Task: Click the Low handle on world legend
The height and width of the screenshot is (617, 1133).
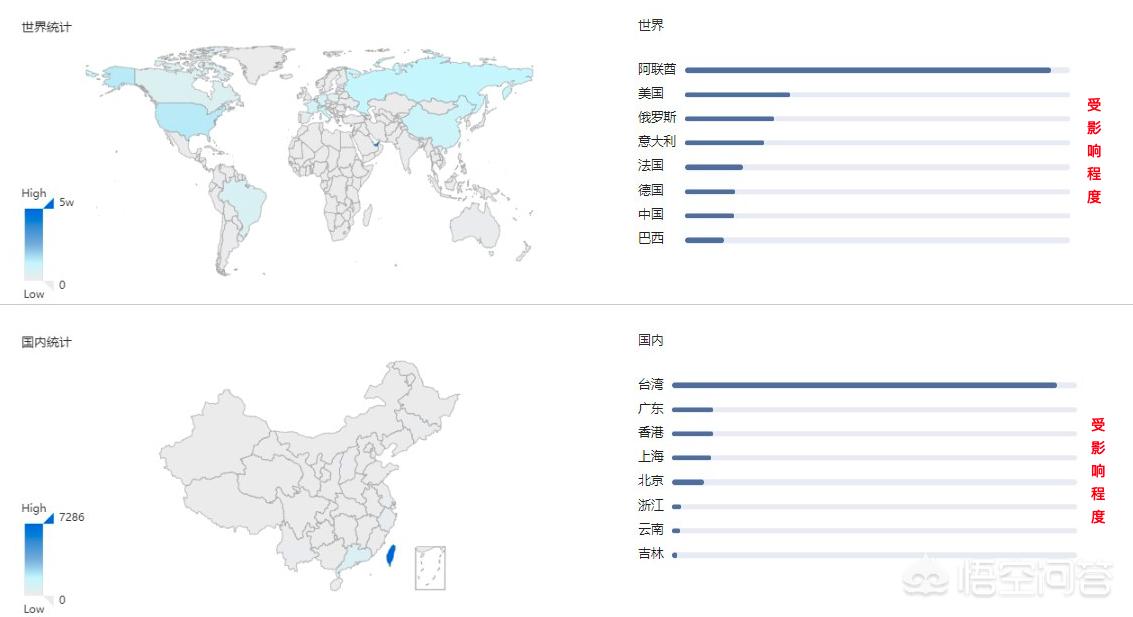Action: tap(49, 285)
